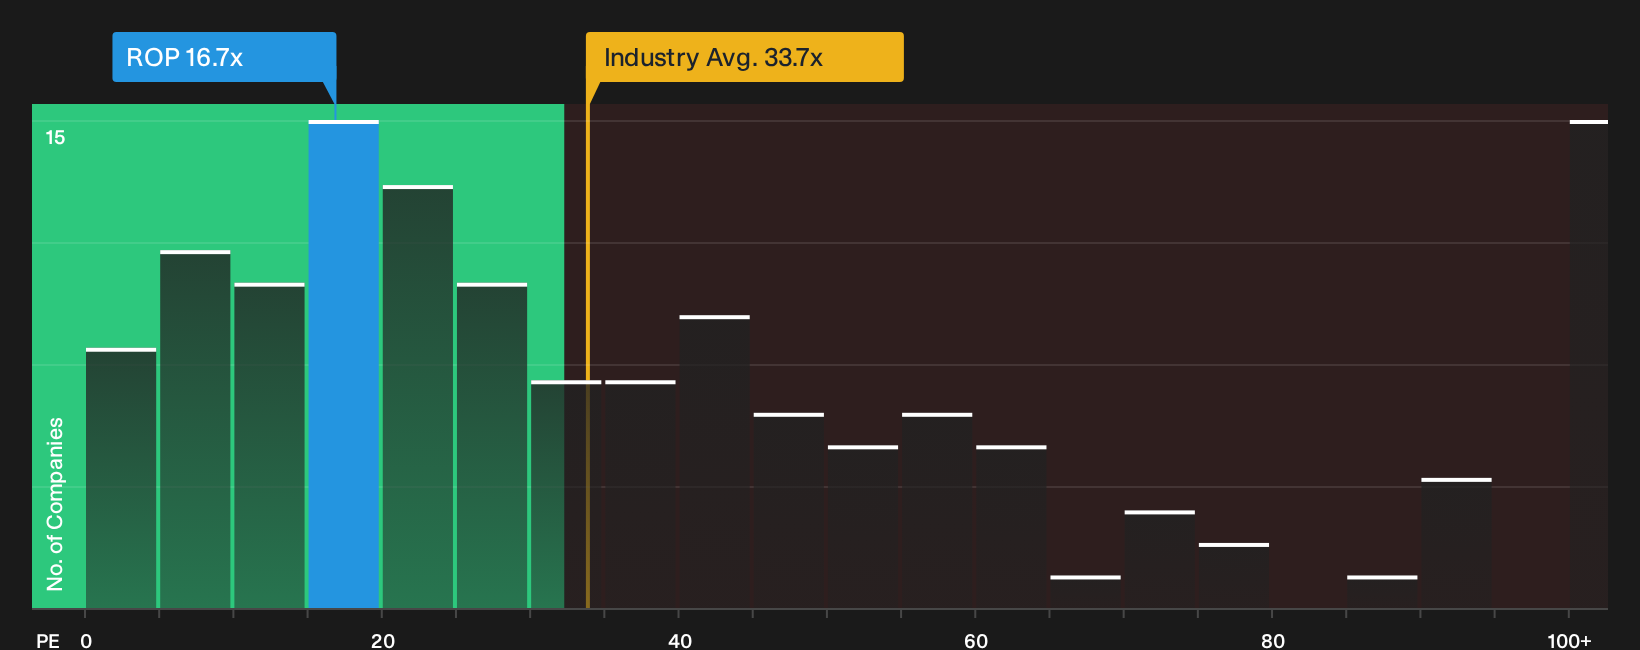Select the bar for PE 10 to 15
The image size is (1640, 650).
point(269,446)
